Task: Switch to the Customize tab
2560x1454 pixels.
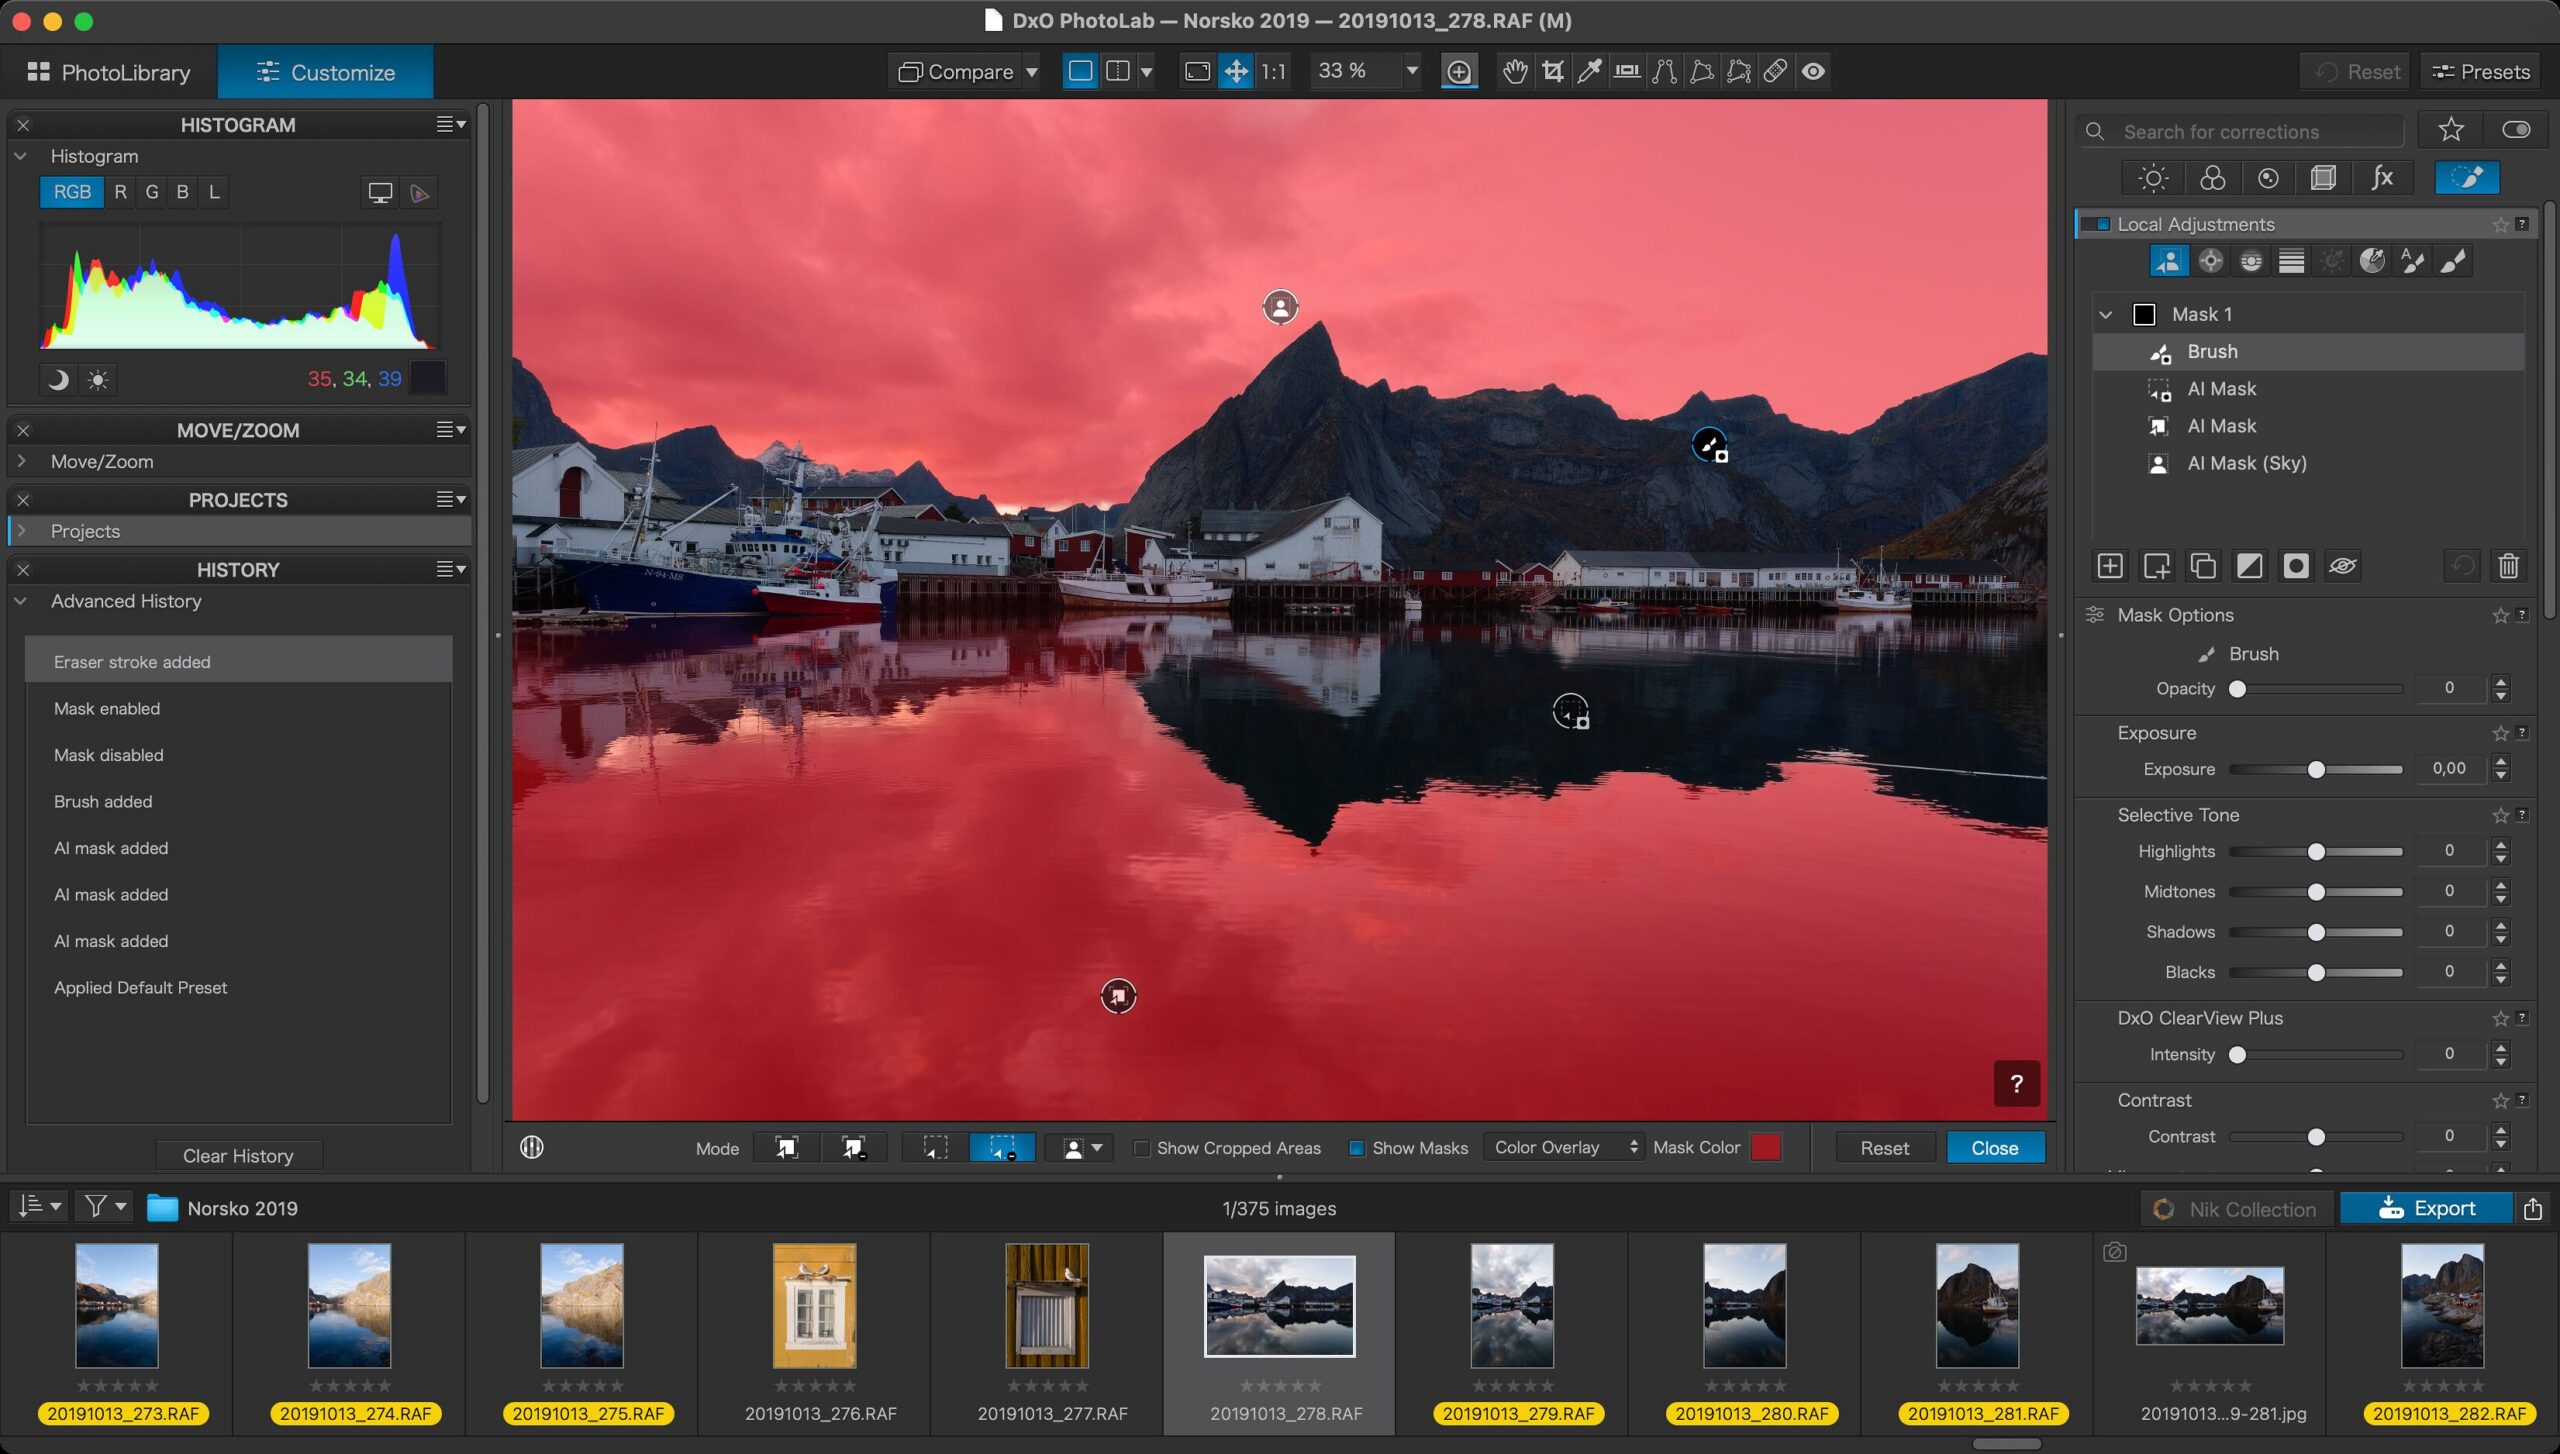Action: tap(326, 72)
